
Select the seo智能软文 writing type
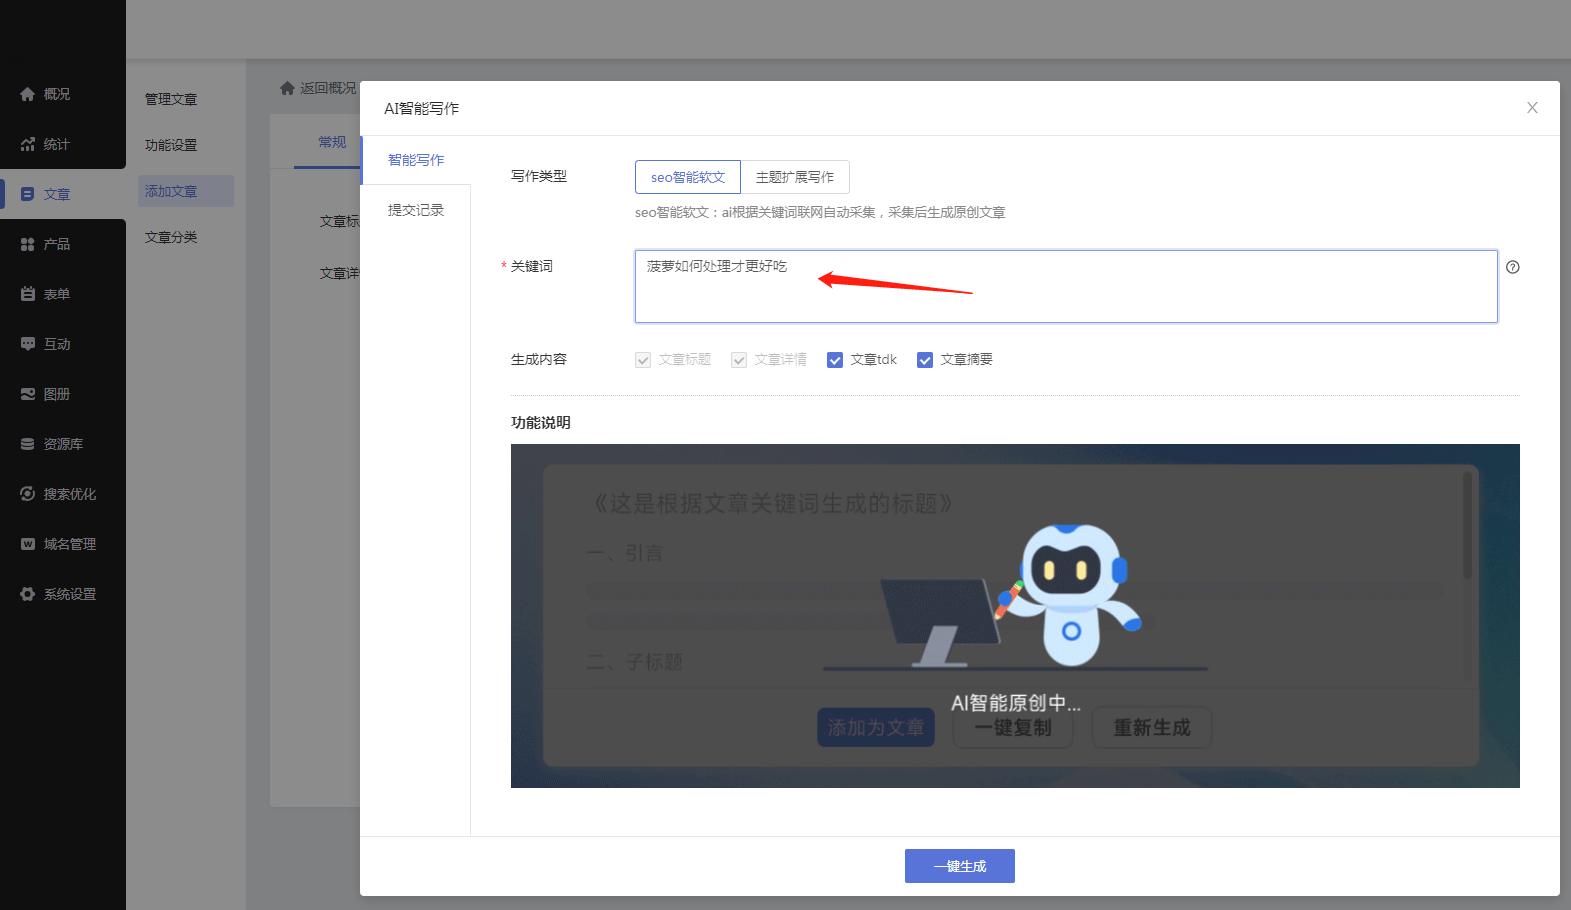[688, 177]
